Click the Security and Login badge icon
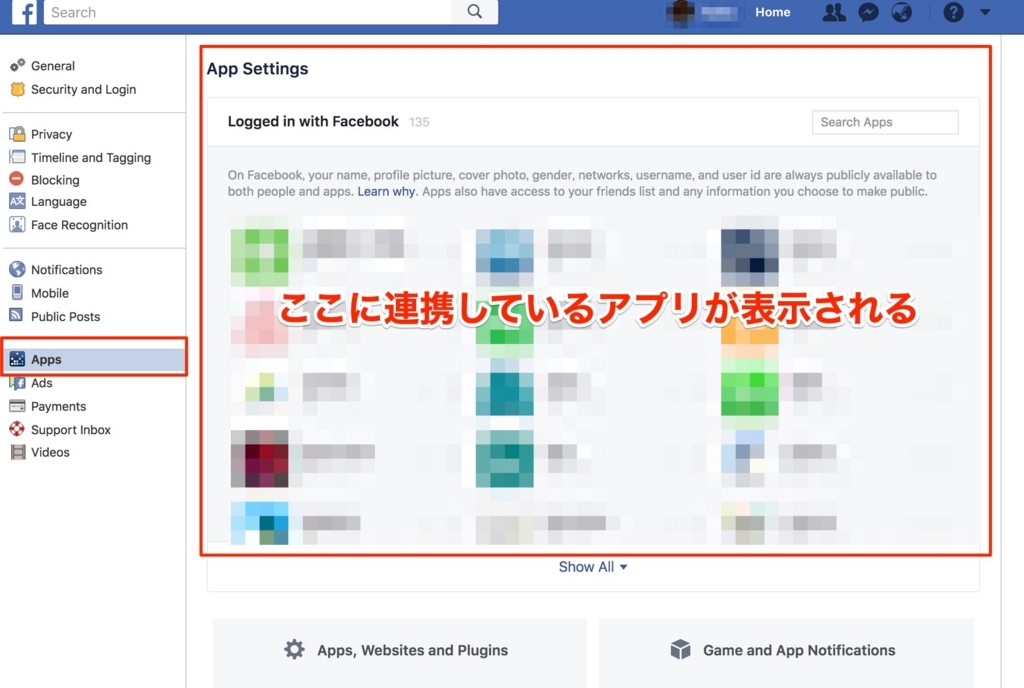The width and height of the screenshot is (1024, 688). (x=18, y=89)
